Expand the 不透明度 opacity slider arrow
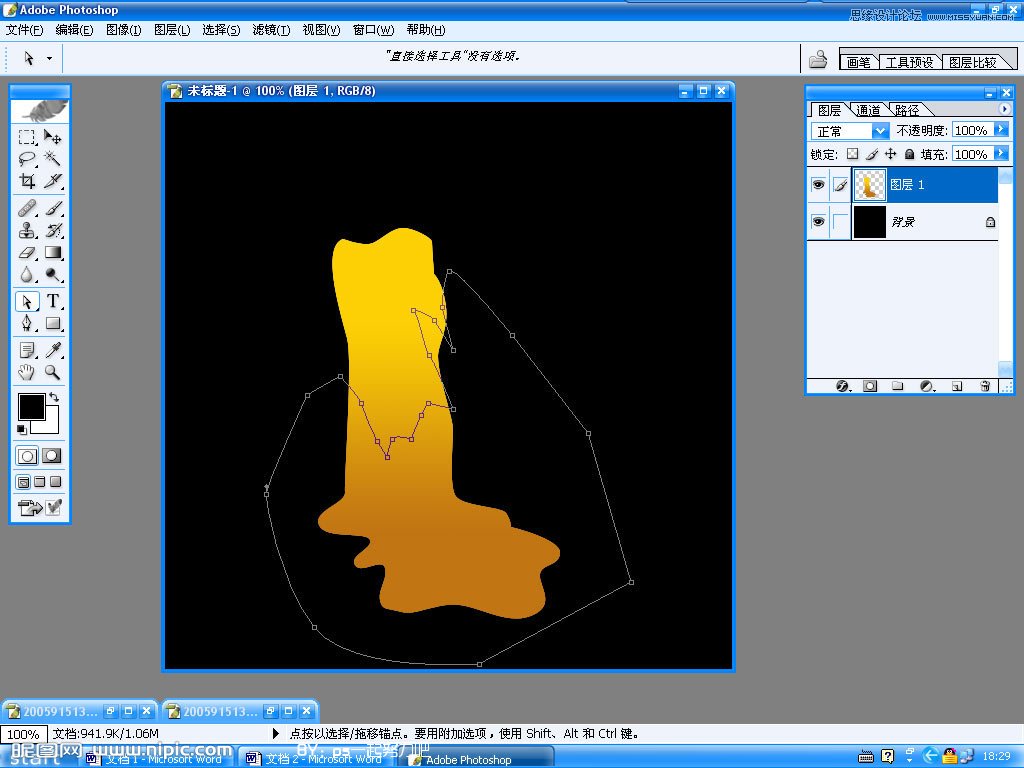Viewport: 1024px width, 768px height. [1000, 130]
